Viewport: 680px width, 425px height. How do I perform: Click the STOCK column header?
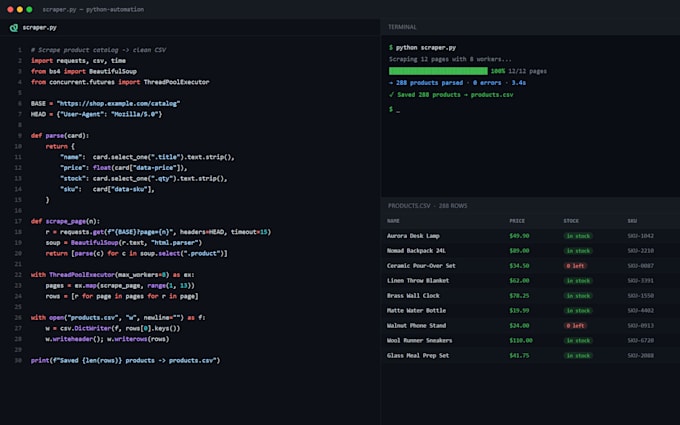point(571,221)
